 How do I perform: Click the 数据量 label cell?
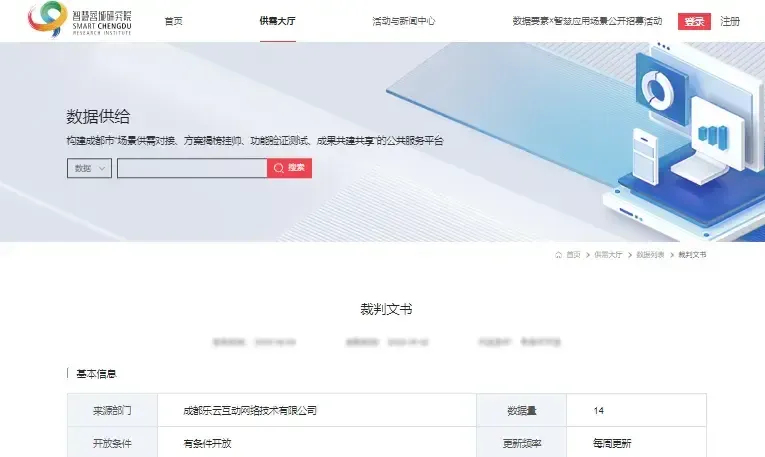coord(522,411)
